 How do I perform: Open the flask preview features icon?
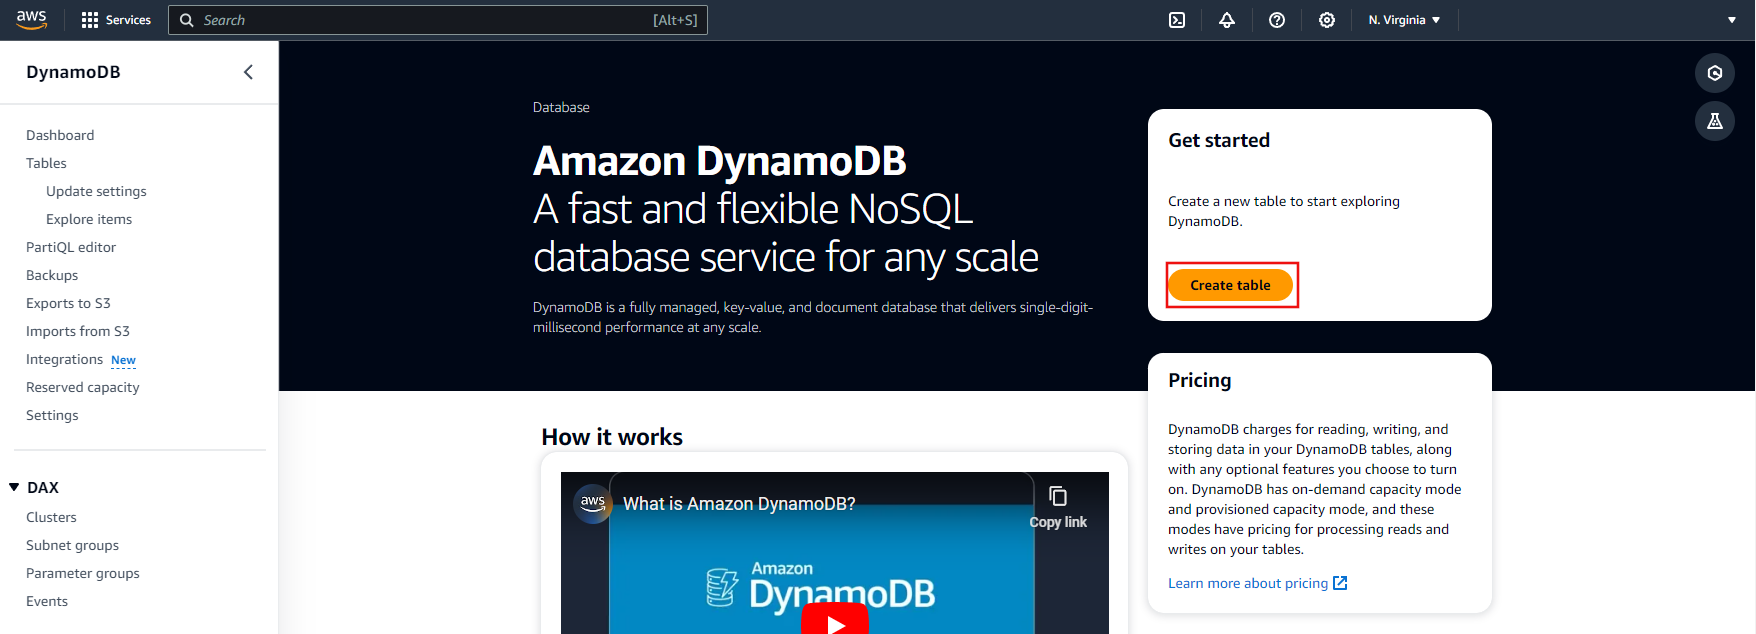tap(1715, 121)
